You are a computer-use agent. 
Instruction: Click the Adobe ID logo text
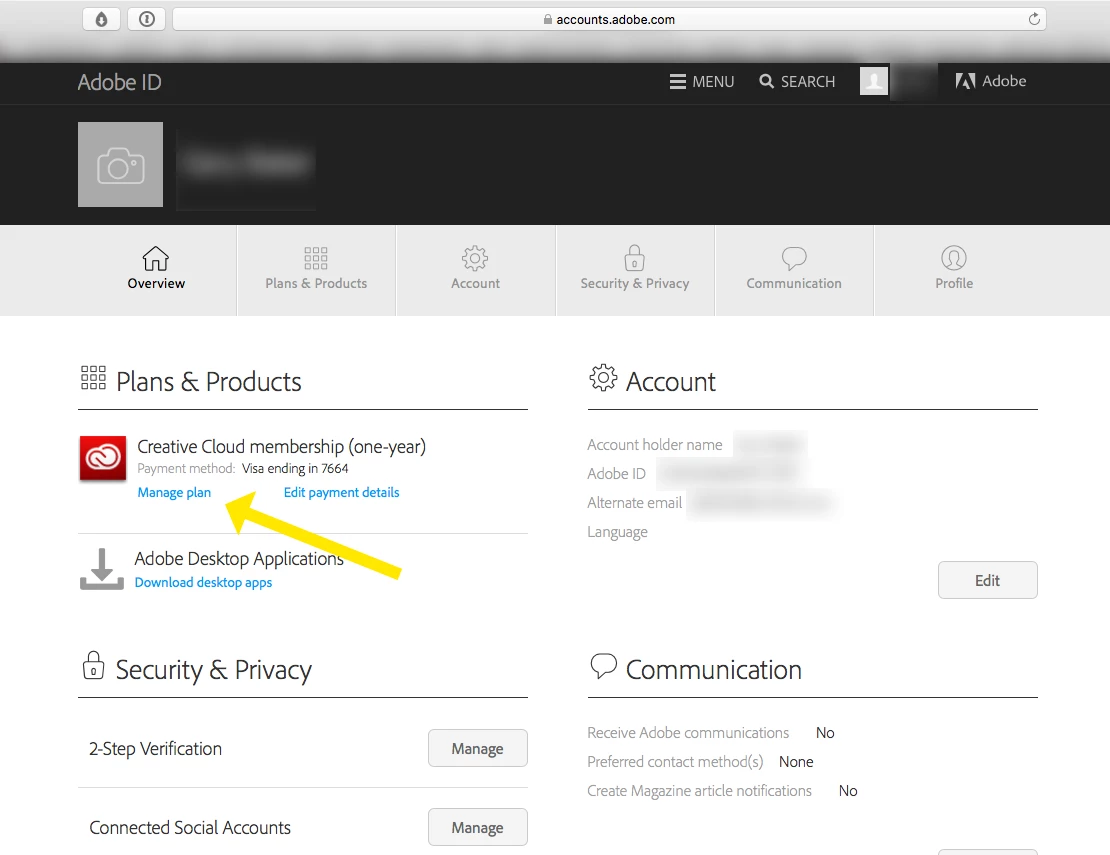click(120, 82)
